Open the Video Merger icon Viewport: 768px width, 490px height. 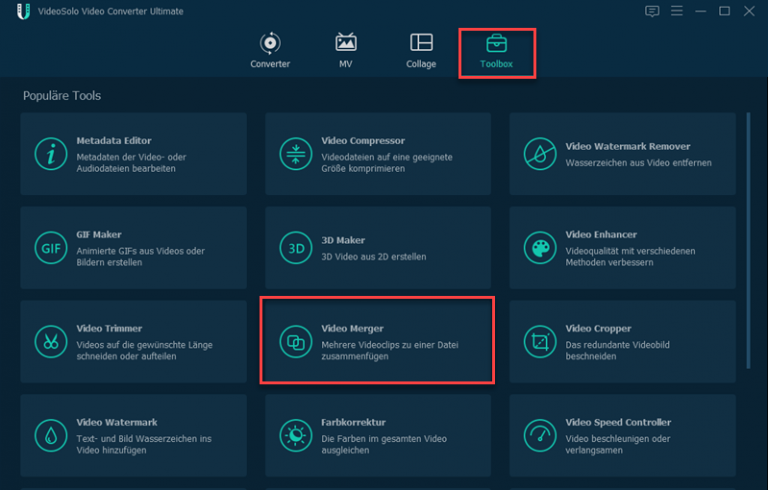click(296, 342)
